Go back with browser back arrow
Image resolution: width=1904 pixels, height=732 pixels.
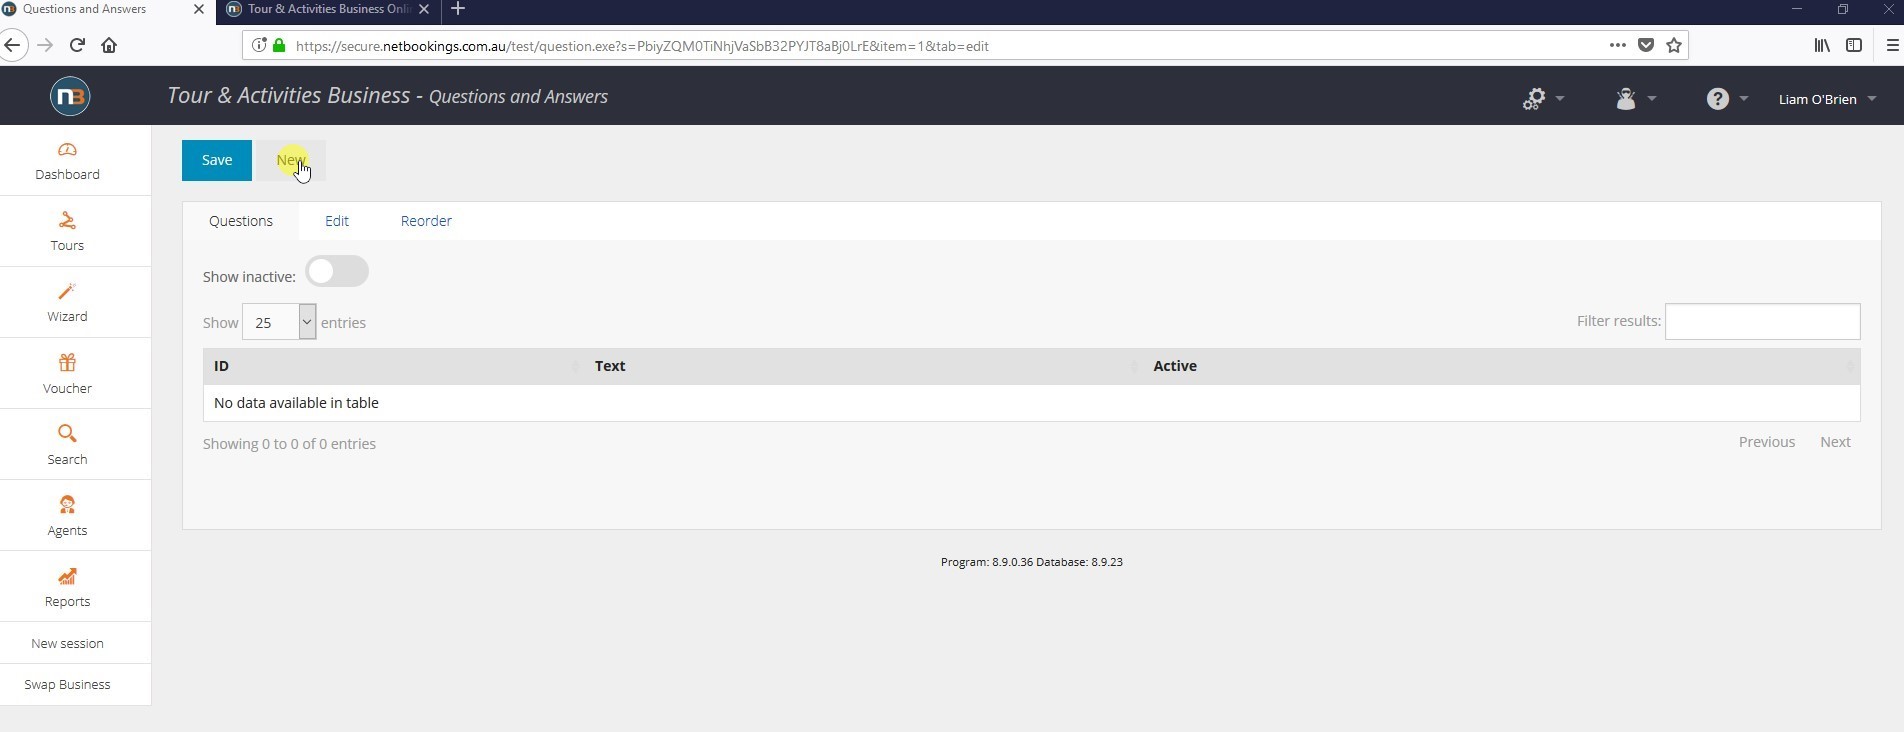[12, 45]
